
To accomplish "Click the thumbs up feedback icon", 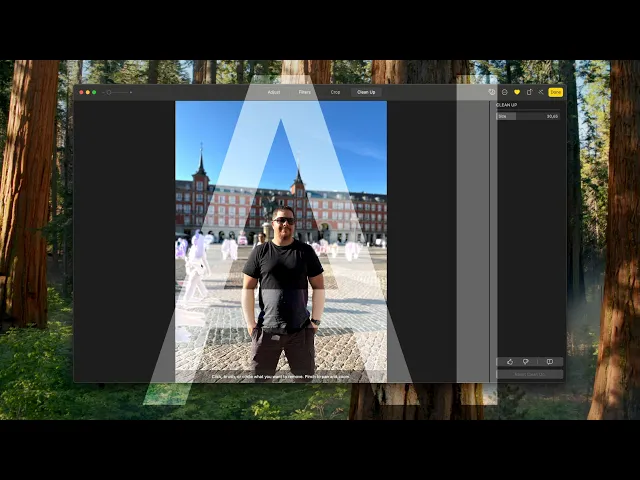I will pos(510,362).
